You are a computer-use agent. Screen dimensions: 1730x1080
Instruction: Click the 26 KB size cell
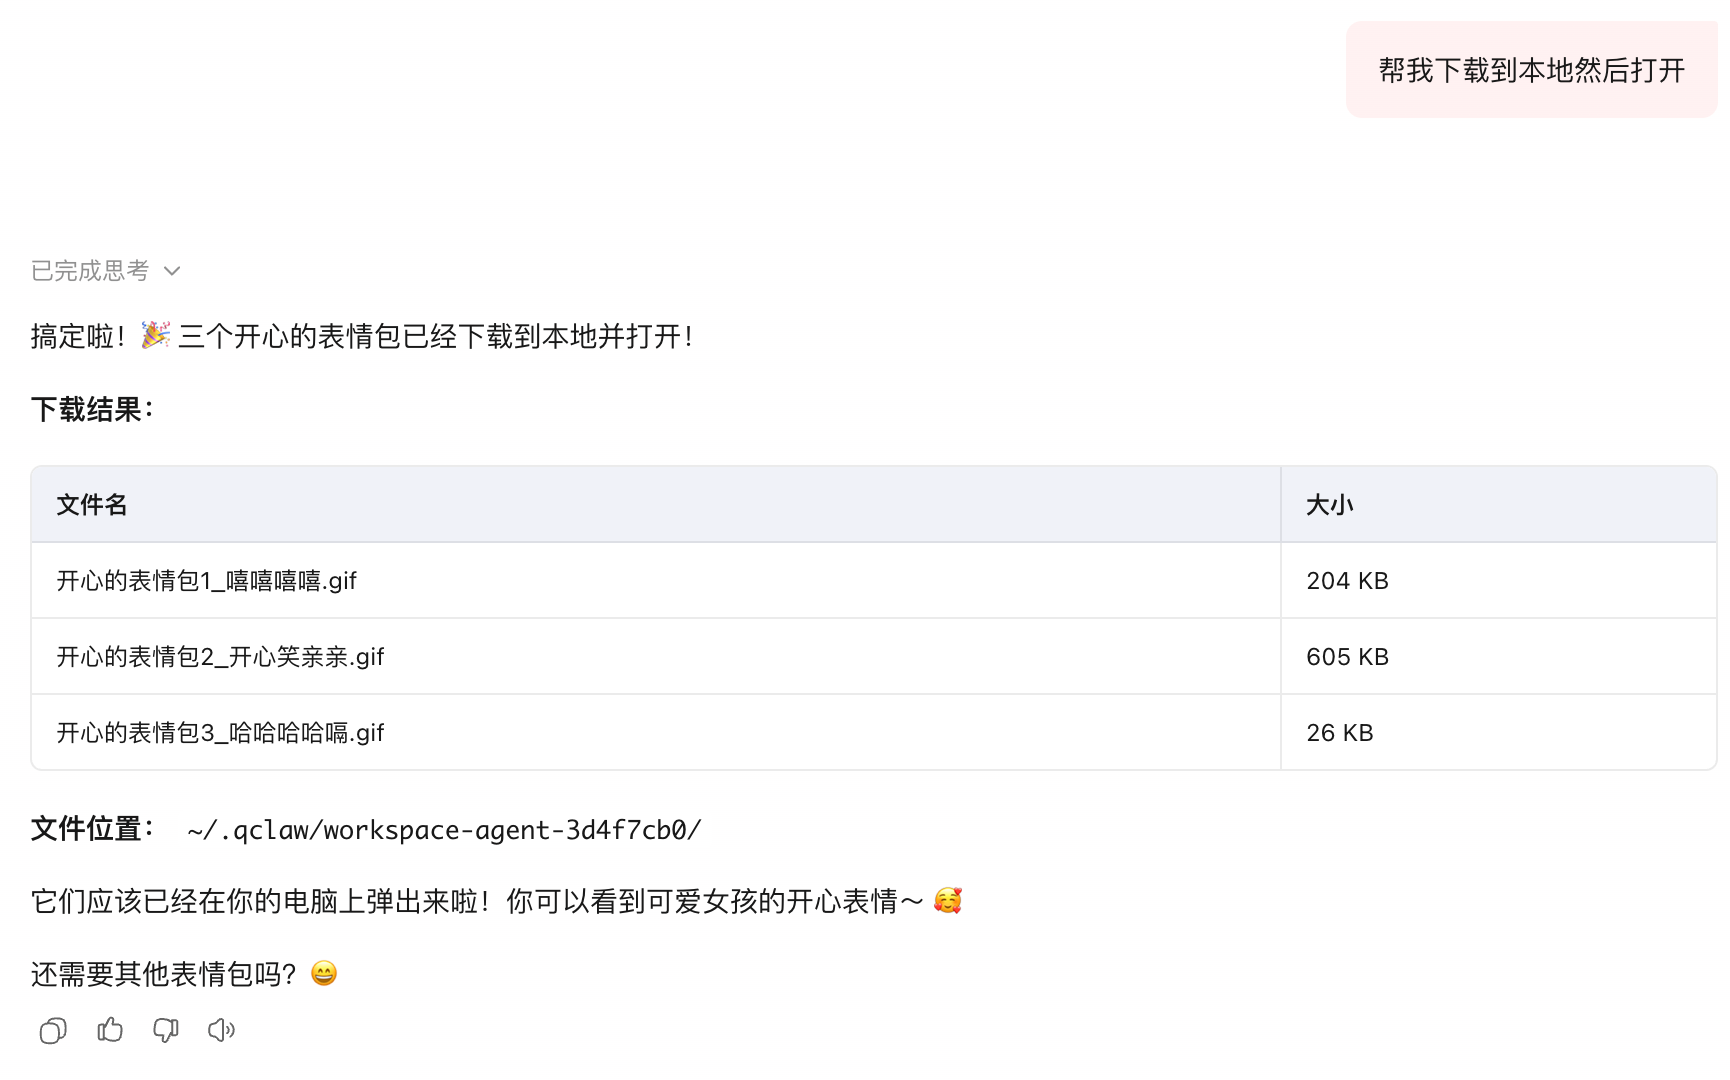1339,733
